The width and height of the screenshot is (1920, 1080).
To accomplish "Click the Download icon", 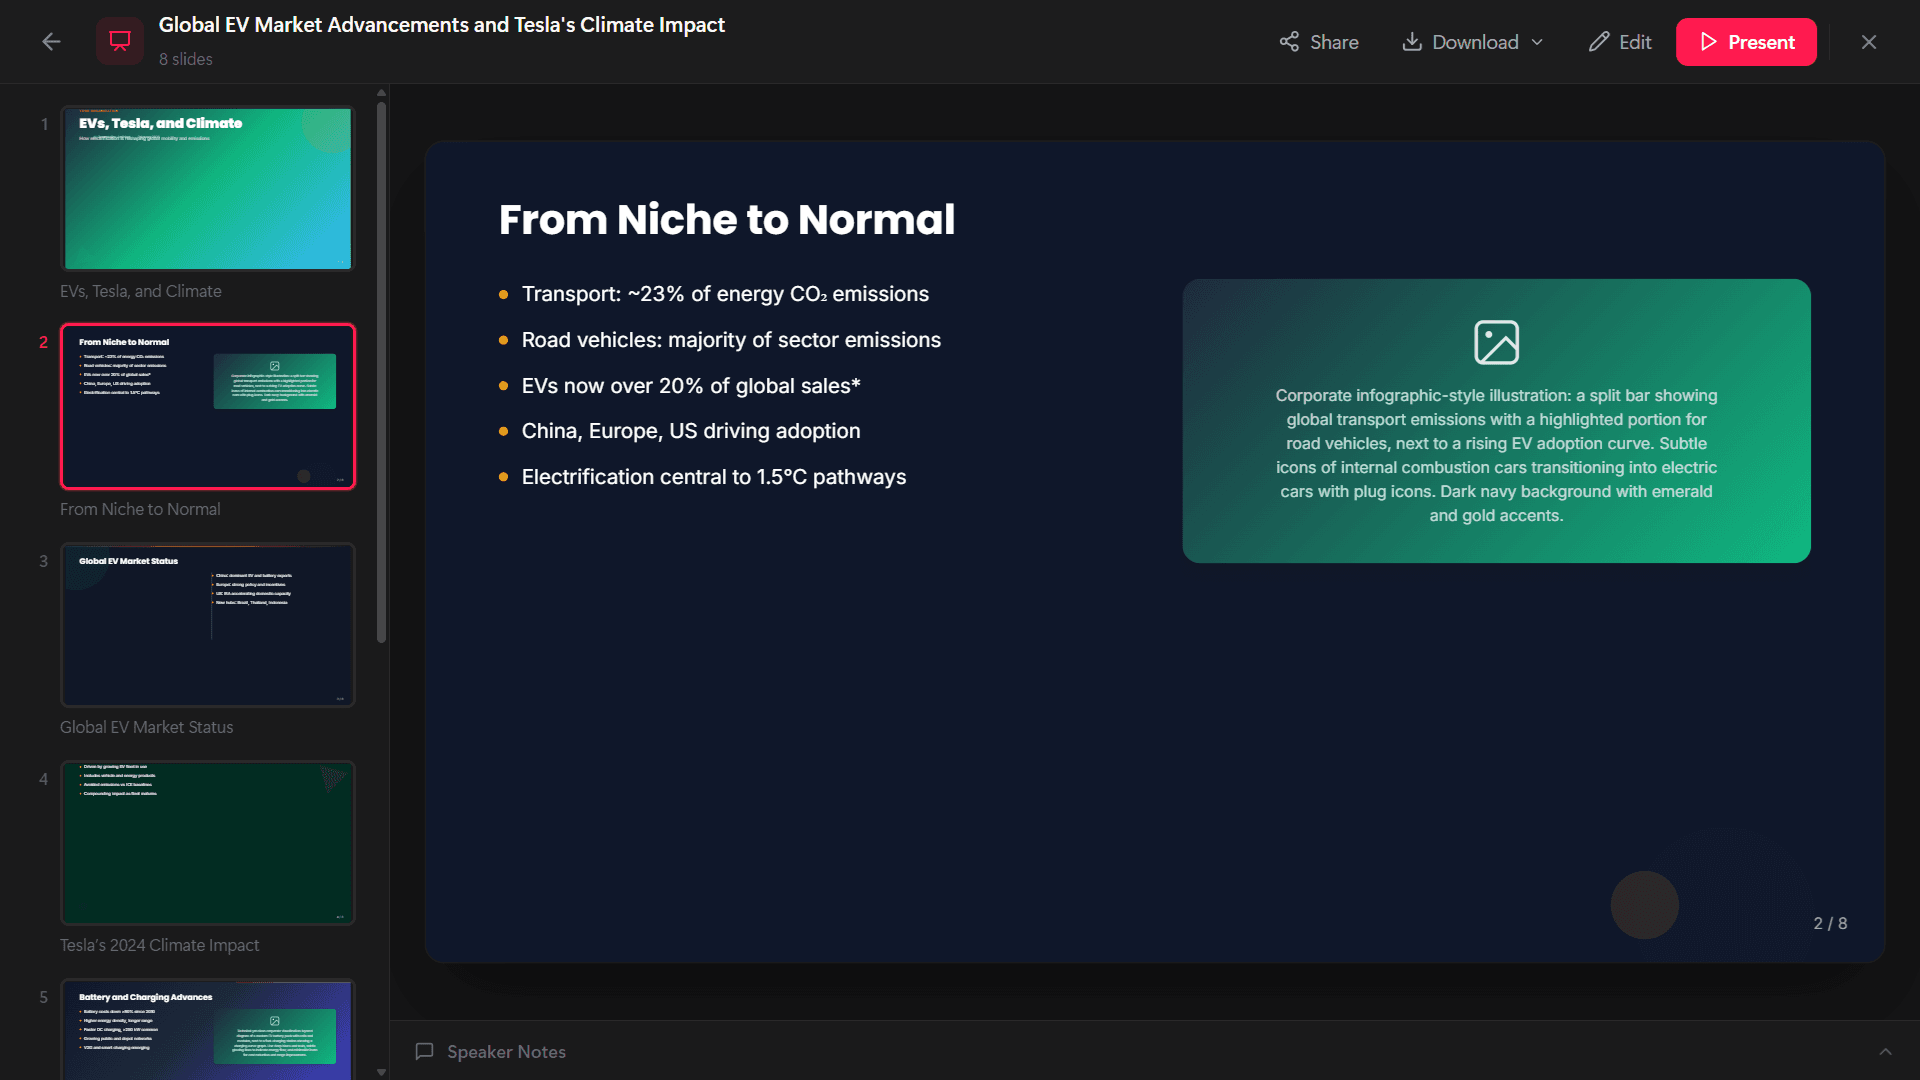I will click(1413, 41).
